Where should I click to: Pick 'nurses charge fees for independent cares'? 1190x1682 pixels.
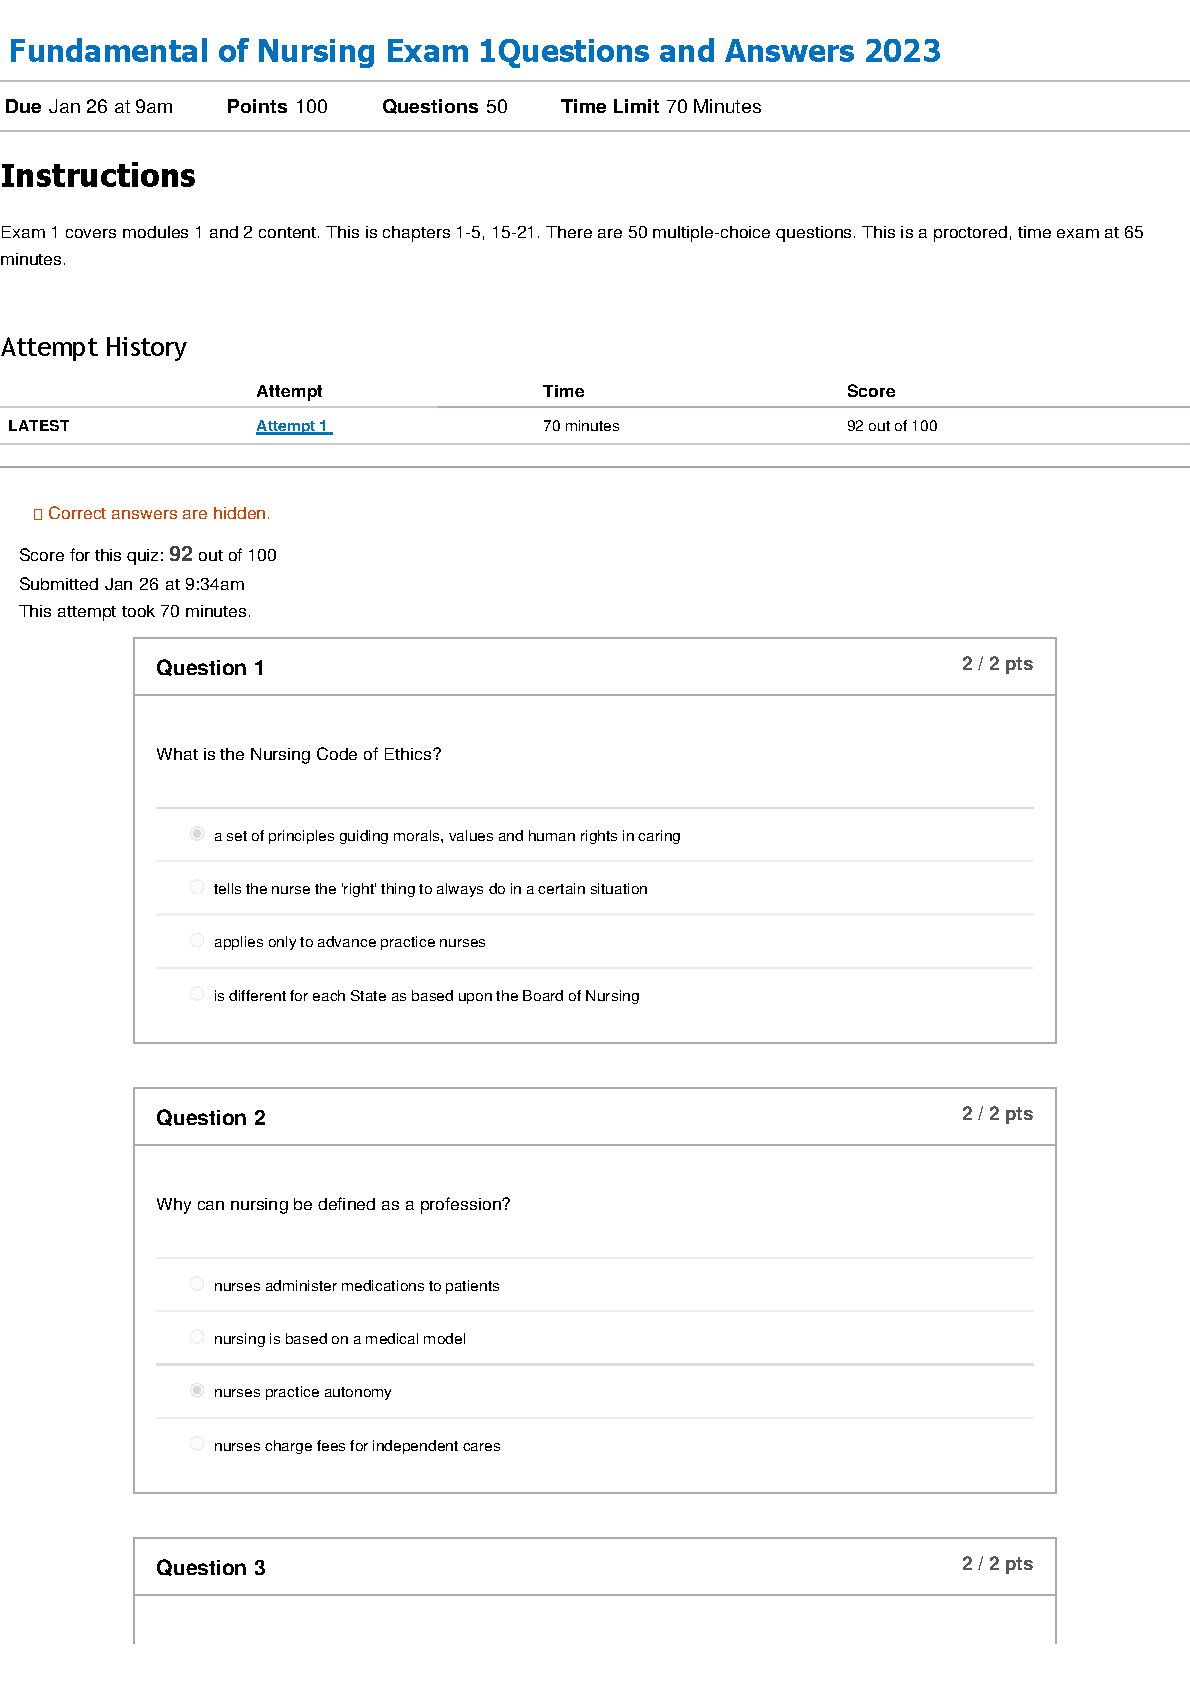(x=197, y=1444)
